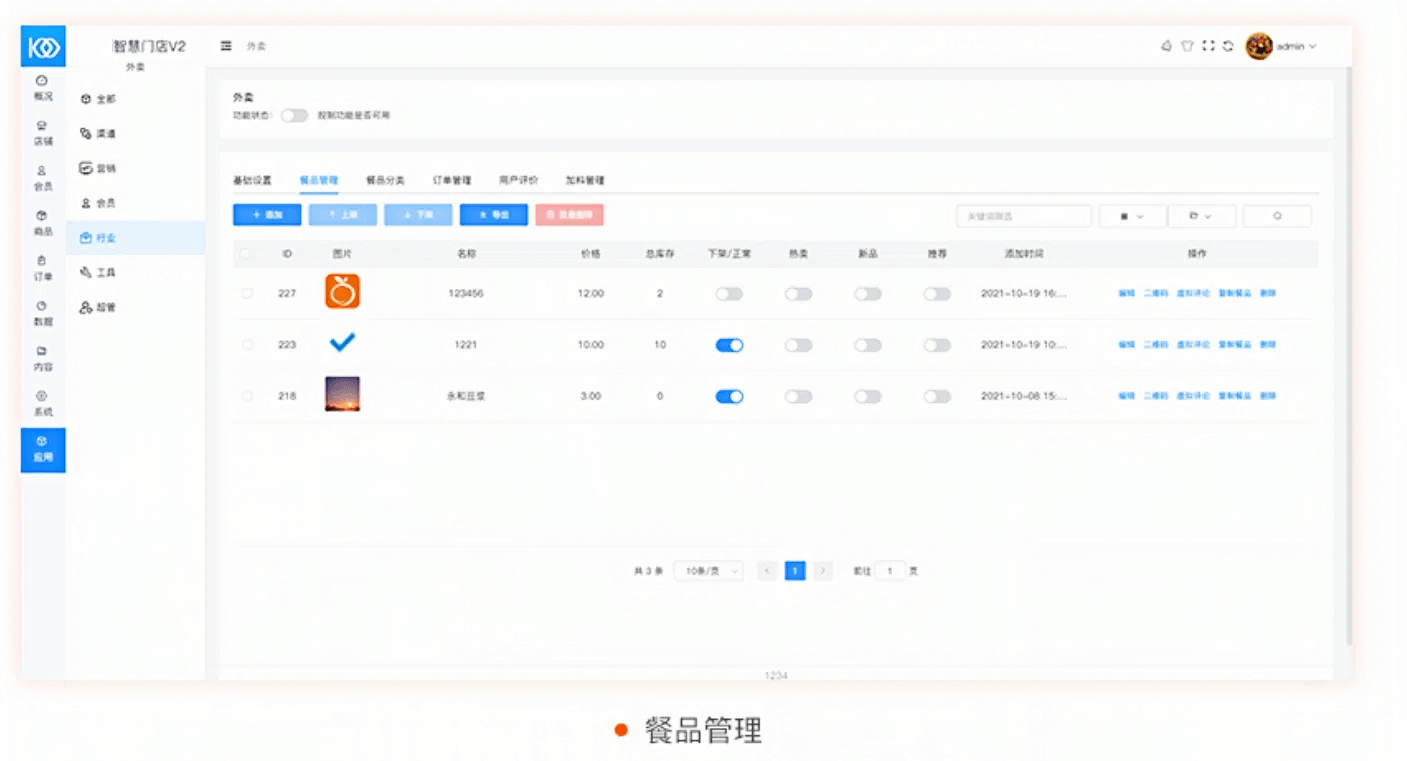Turn off the 下架/正常 switch for 永和豆浆
This screenshot has height=761, width=1407.
point(729,395)
